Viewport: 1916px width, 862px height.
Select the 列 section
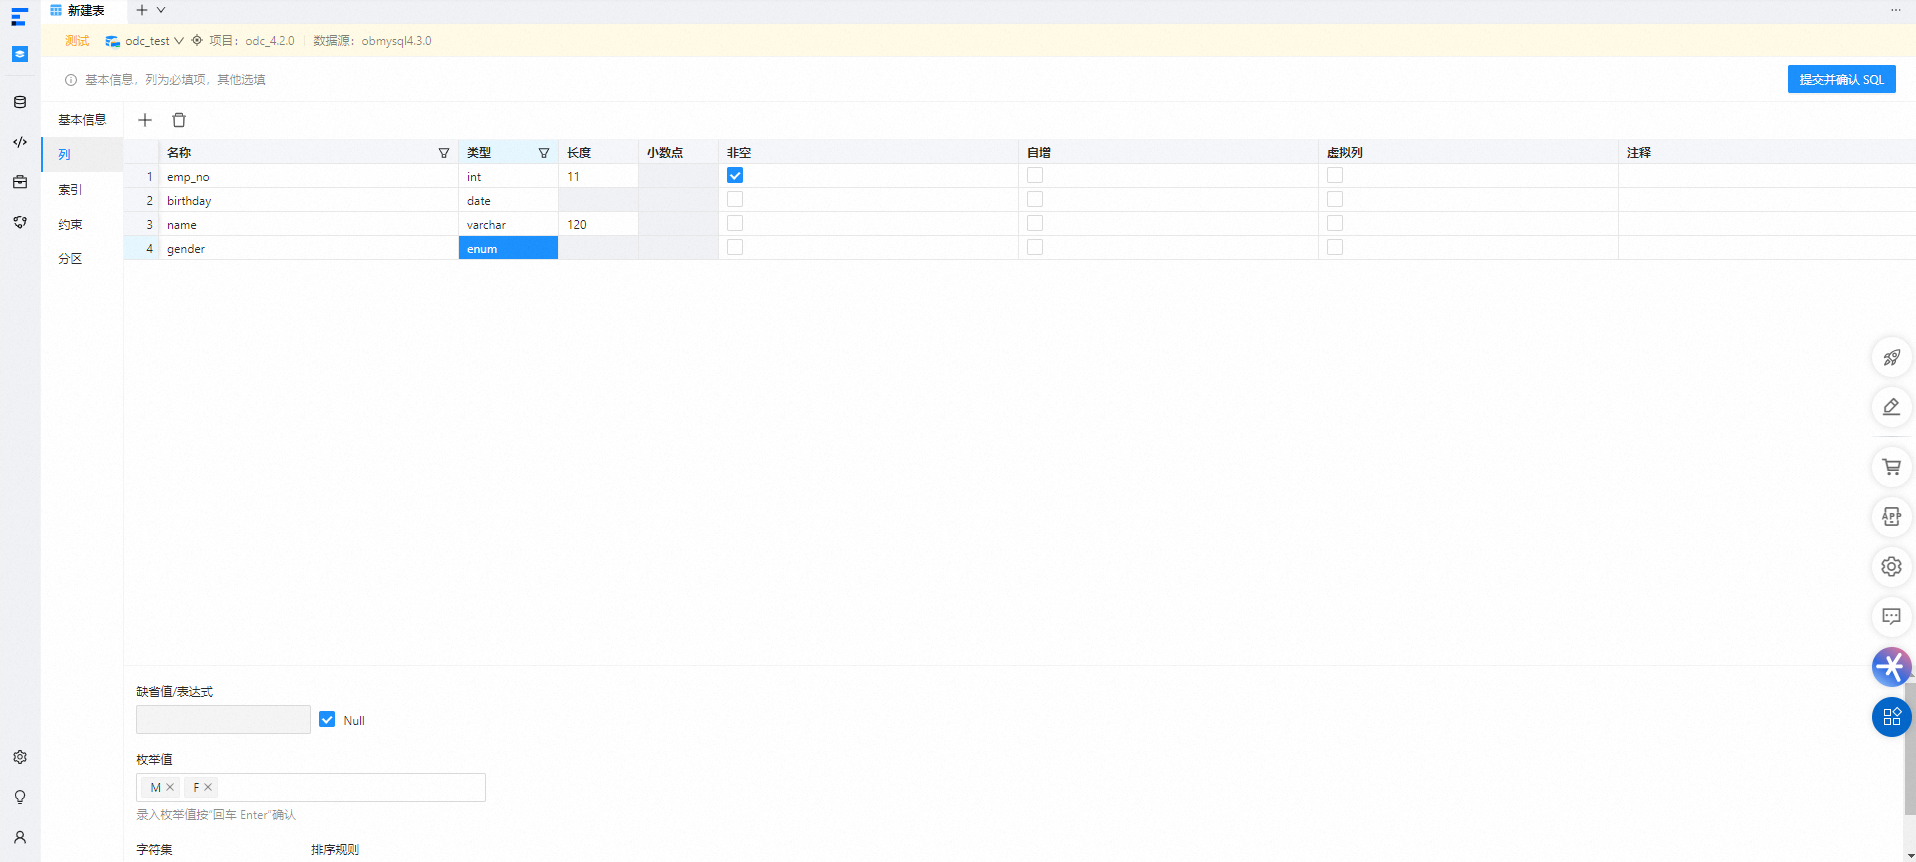(x=82, y=155)
